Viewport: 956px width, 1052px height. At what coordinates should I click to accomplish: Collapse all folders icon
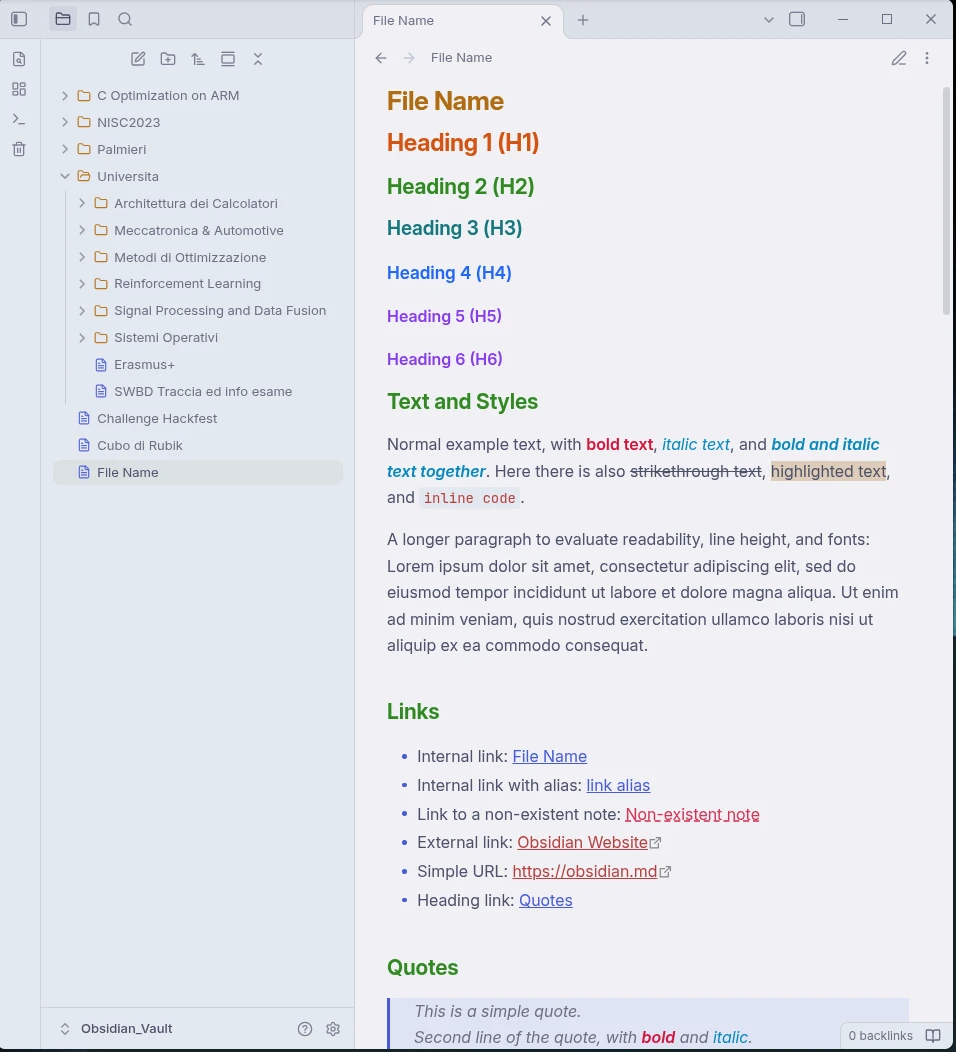(258, 59)
